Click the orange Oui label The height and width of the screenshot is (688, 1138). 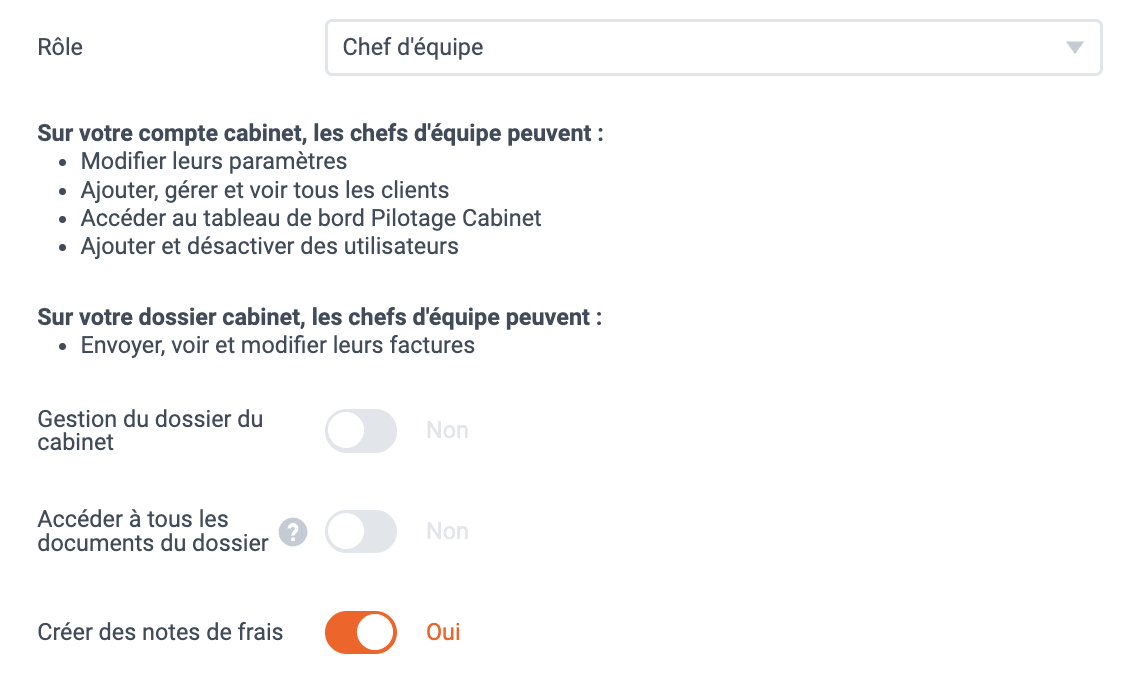click(443, 632)
